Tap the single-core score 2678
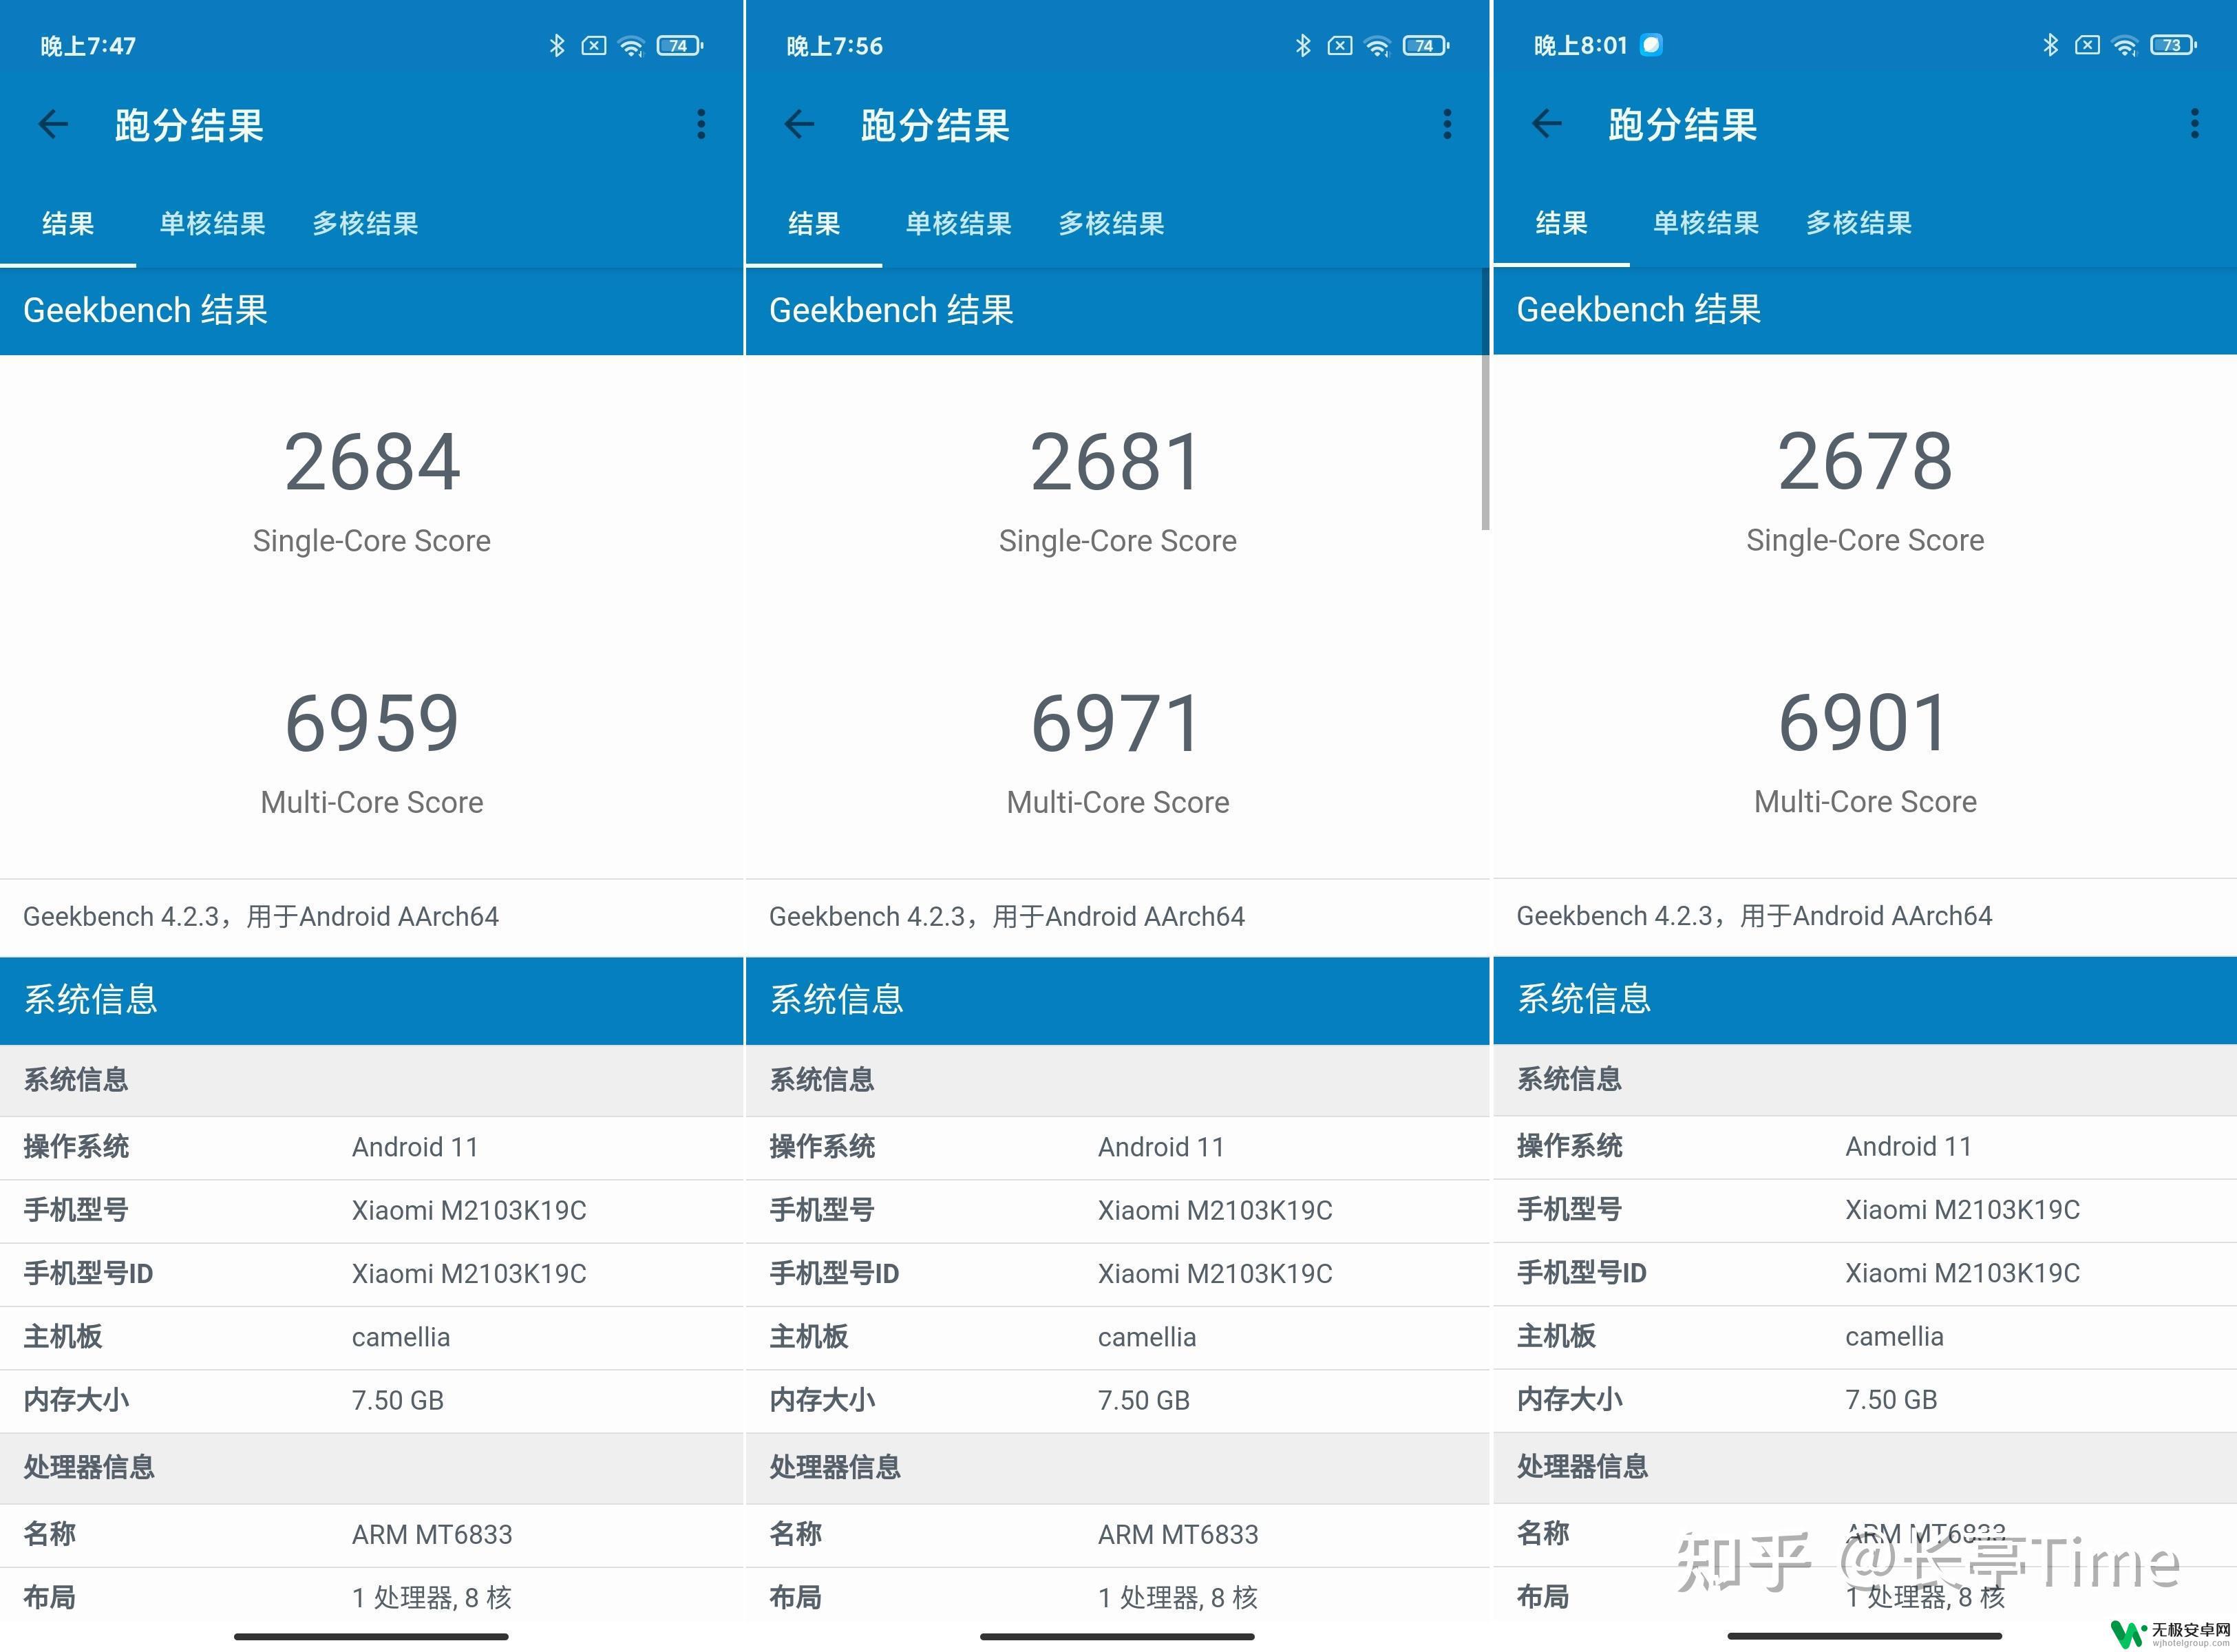 click(x=1864, y=461)
